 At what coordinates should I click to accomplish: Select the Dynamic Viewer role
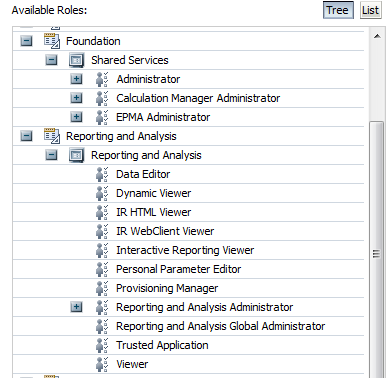click(154, 193)
